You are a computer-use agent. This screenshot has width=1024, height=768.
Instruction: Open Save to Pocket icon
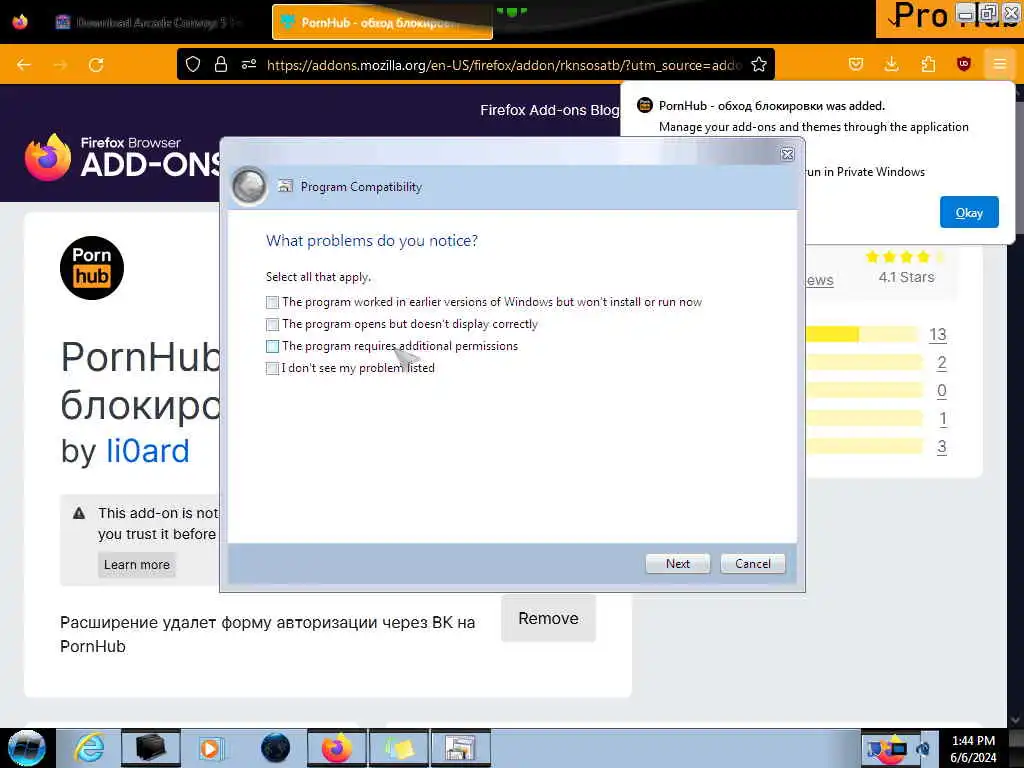click(856, 64)
